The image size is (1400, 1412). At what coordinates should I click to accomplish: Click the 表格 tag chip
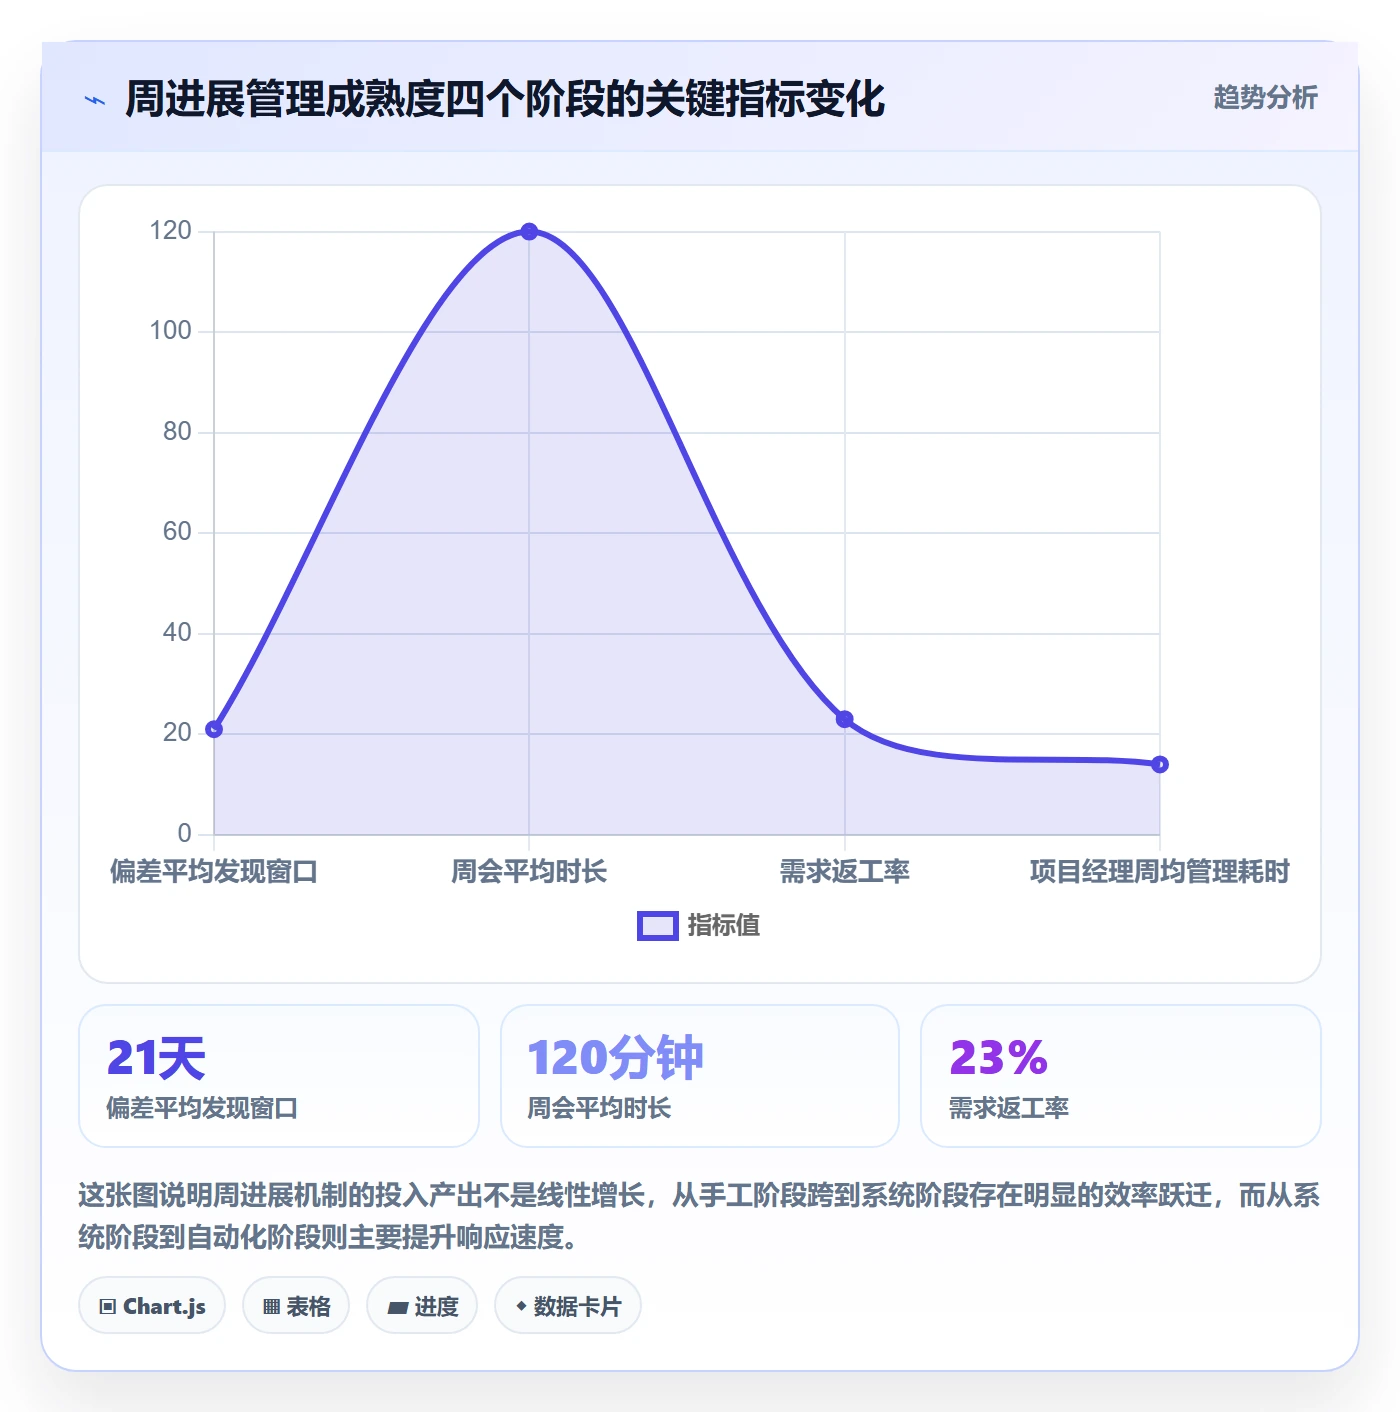(296, 1306)
